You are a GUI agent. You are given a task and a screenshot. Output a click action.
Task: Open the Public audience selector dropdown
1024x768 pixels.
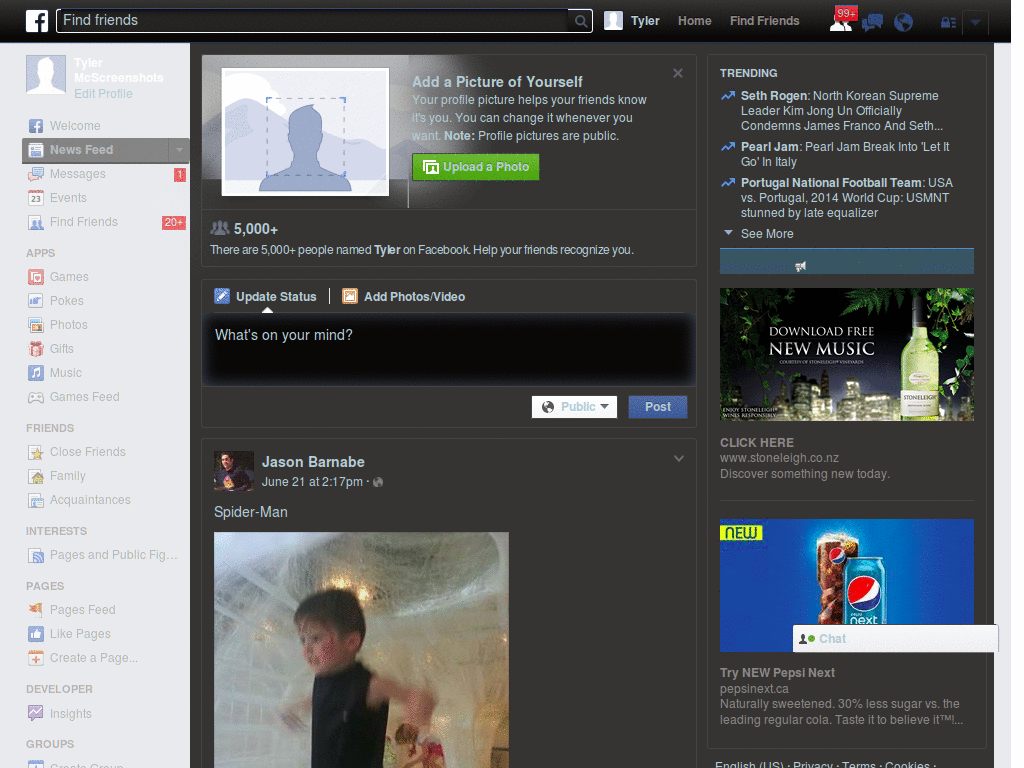(574, 407)
